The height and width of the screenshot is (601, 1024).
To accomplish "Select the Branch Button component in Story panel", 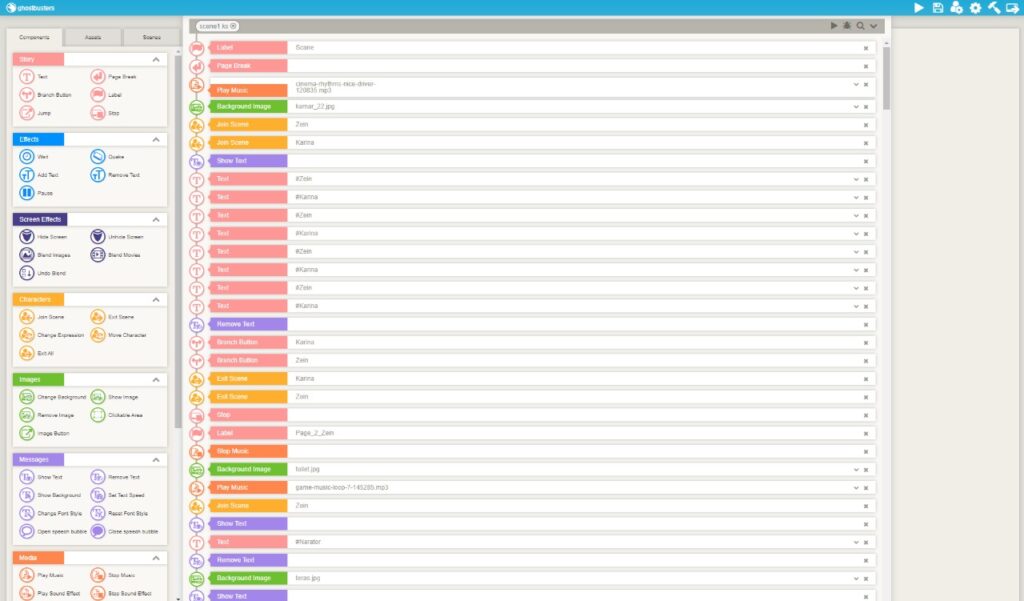I will click(27, 95).
